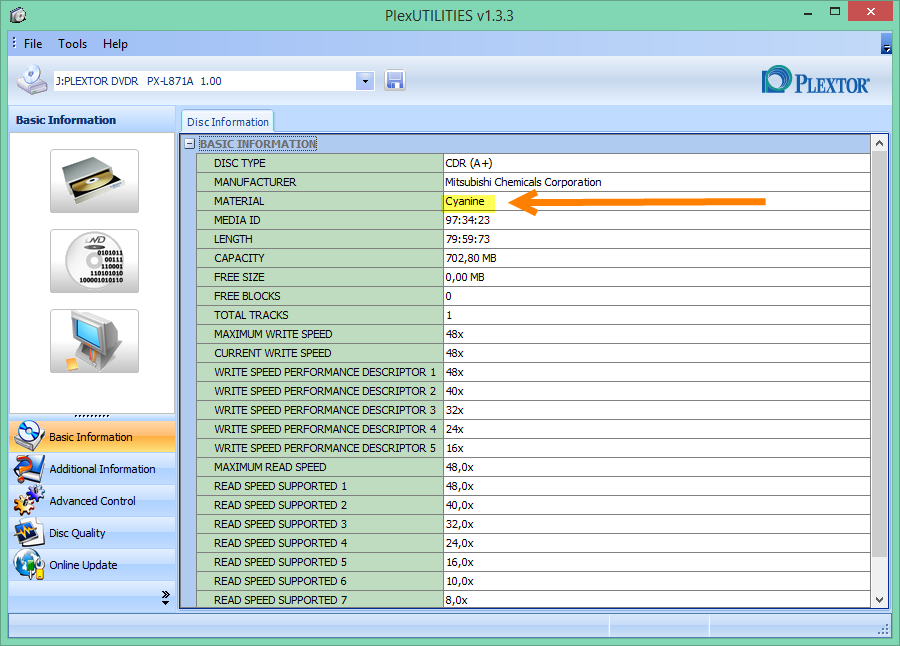Click the drive info icon in left panel
The height and width of the screenshot is (646, 900).
[x=94, y=181]
